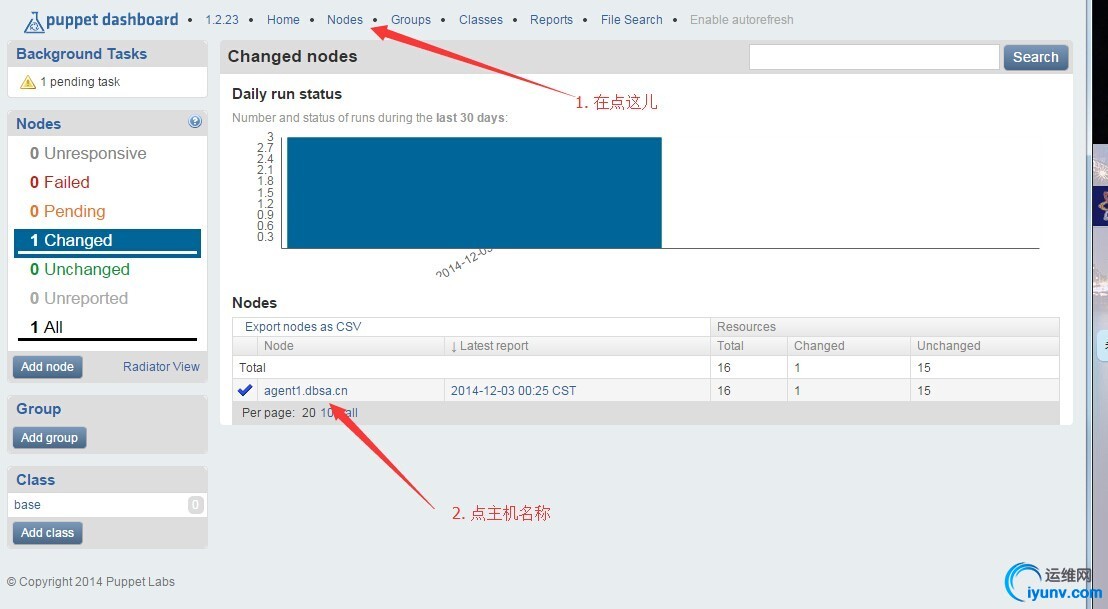This screenshot has height=609, width=1108.
Task: Show 1 All nodes
Action: pyautogui.click(x=47, y=327)
